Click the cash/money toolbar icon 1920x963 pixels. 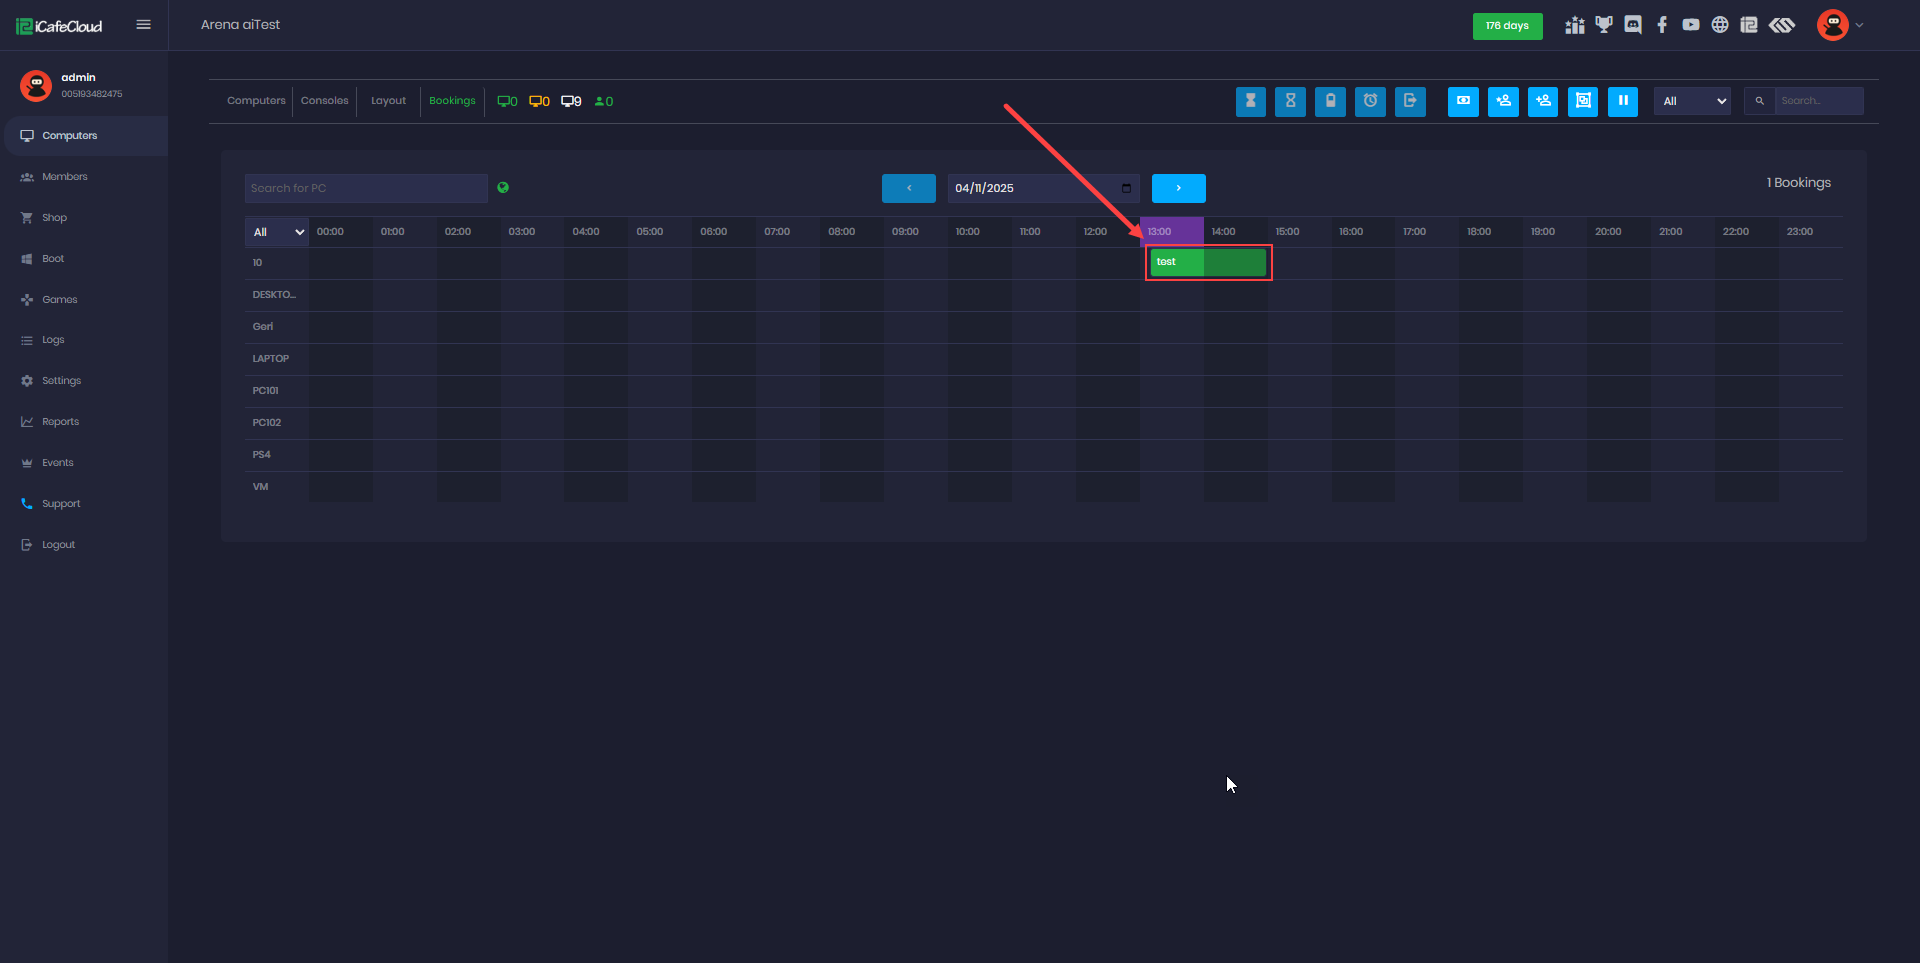(1463, 101)
